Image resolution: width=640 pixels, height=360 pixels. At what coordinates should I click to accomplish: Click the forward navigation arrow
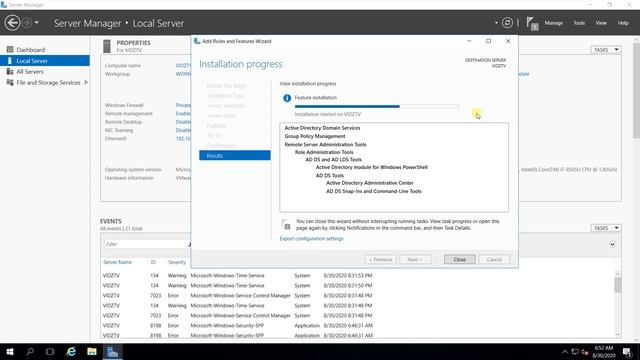[x=27, y=23]
